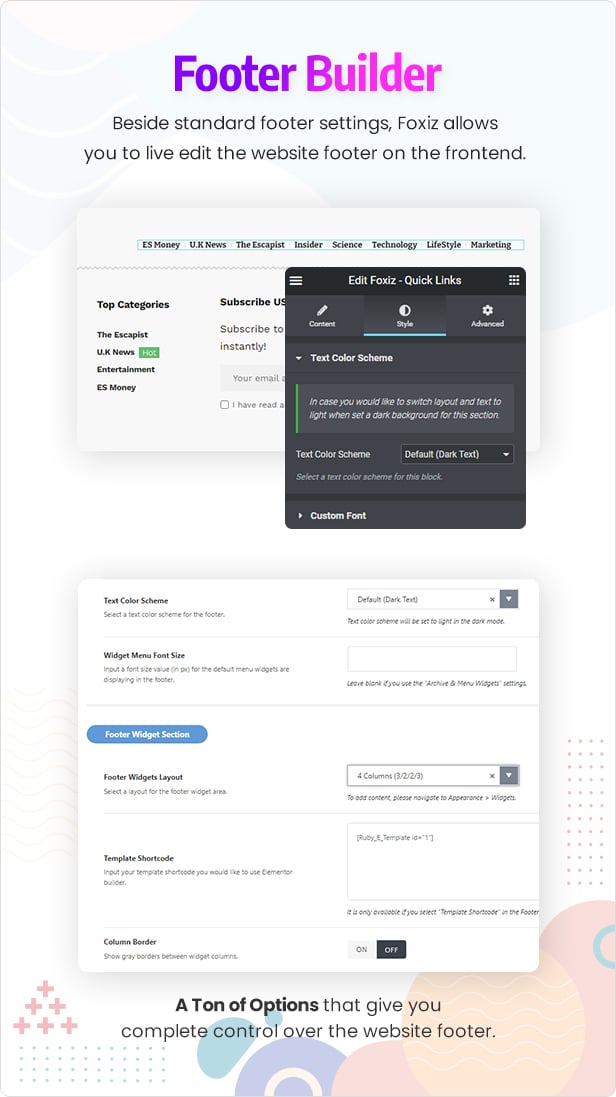
Task: Open the Elementor hamburger menu
Action: 296,281
